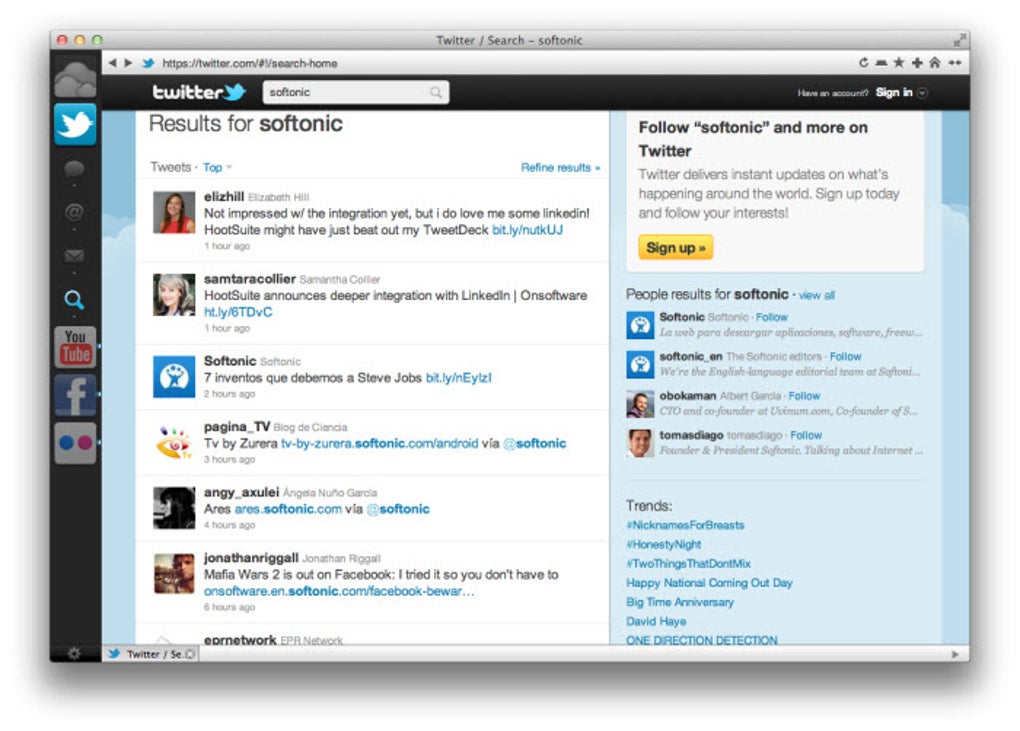
Task: Open the onsoftware.en.softonic.com link
Action: pos(339,591)
